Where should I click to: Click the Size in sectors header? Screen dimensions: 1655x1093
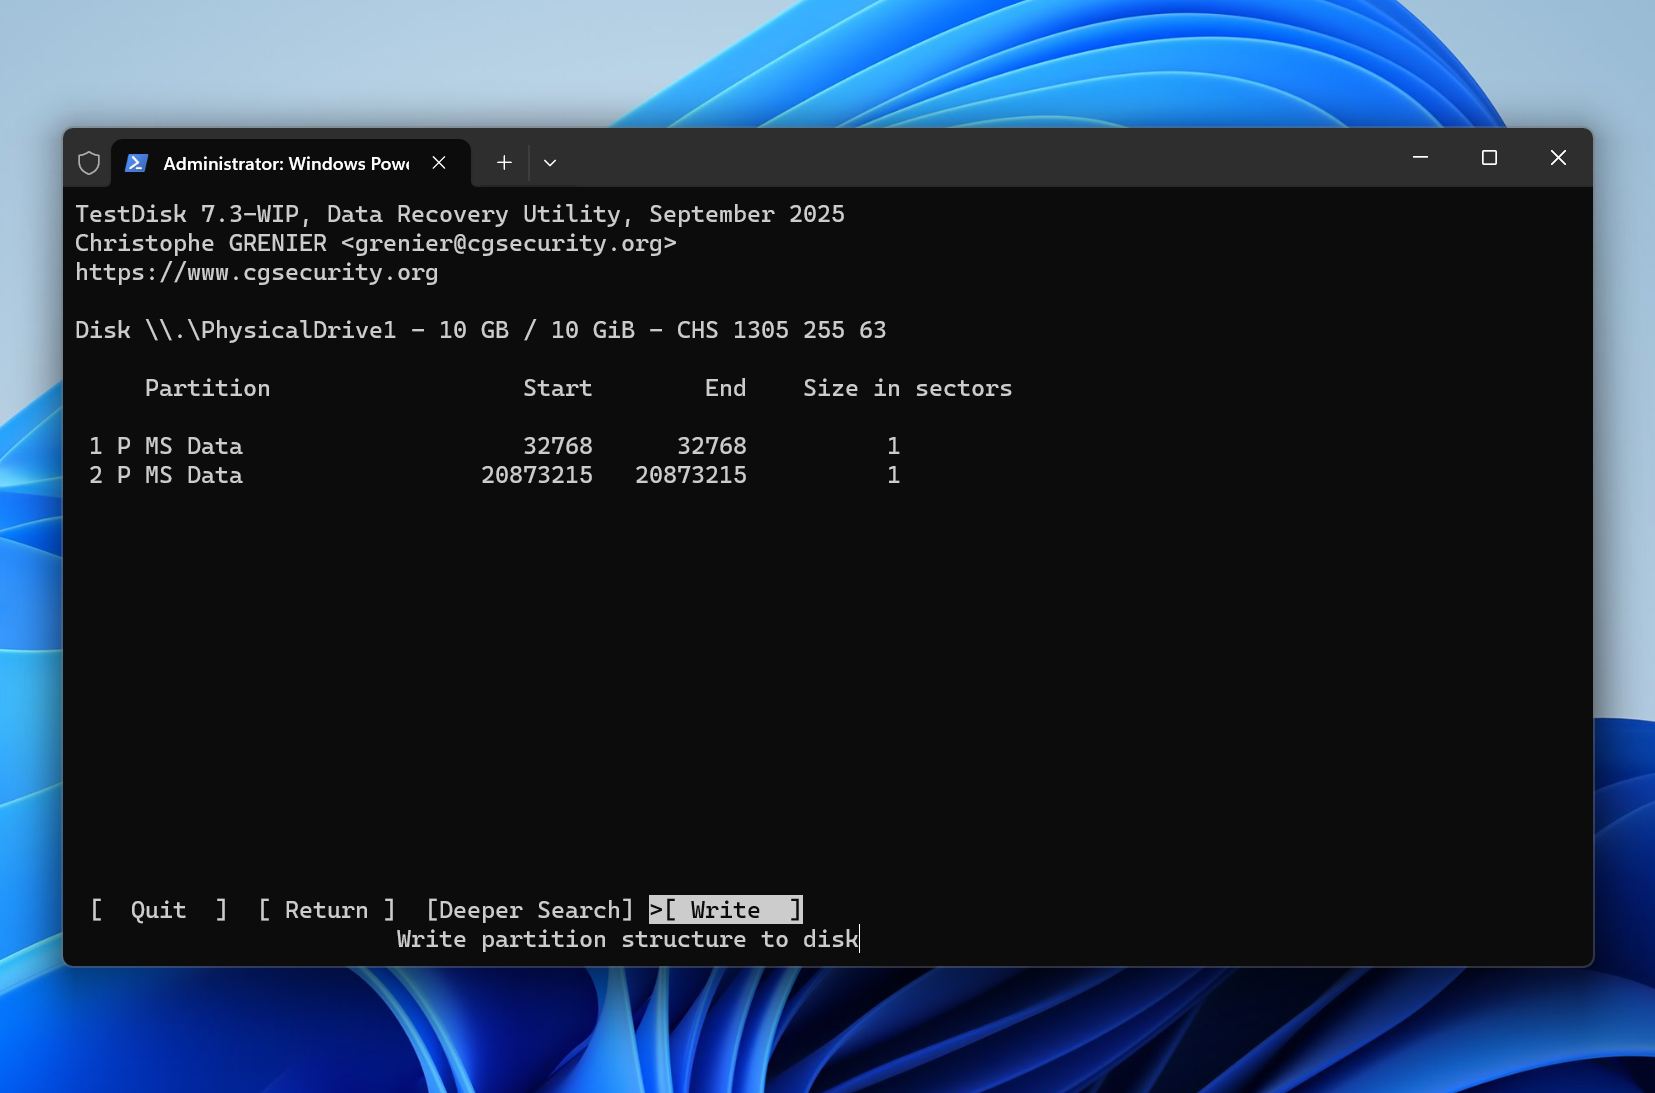click(x=908, y=388)
